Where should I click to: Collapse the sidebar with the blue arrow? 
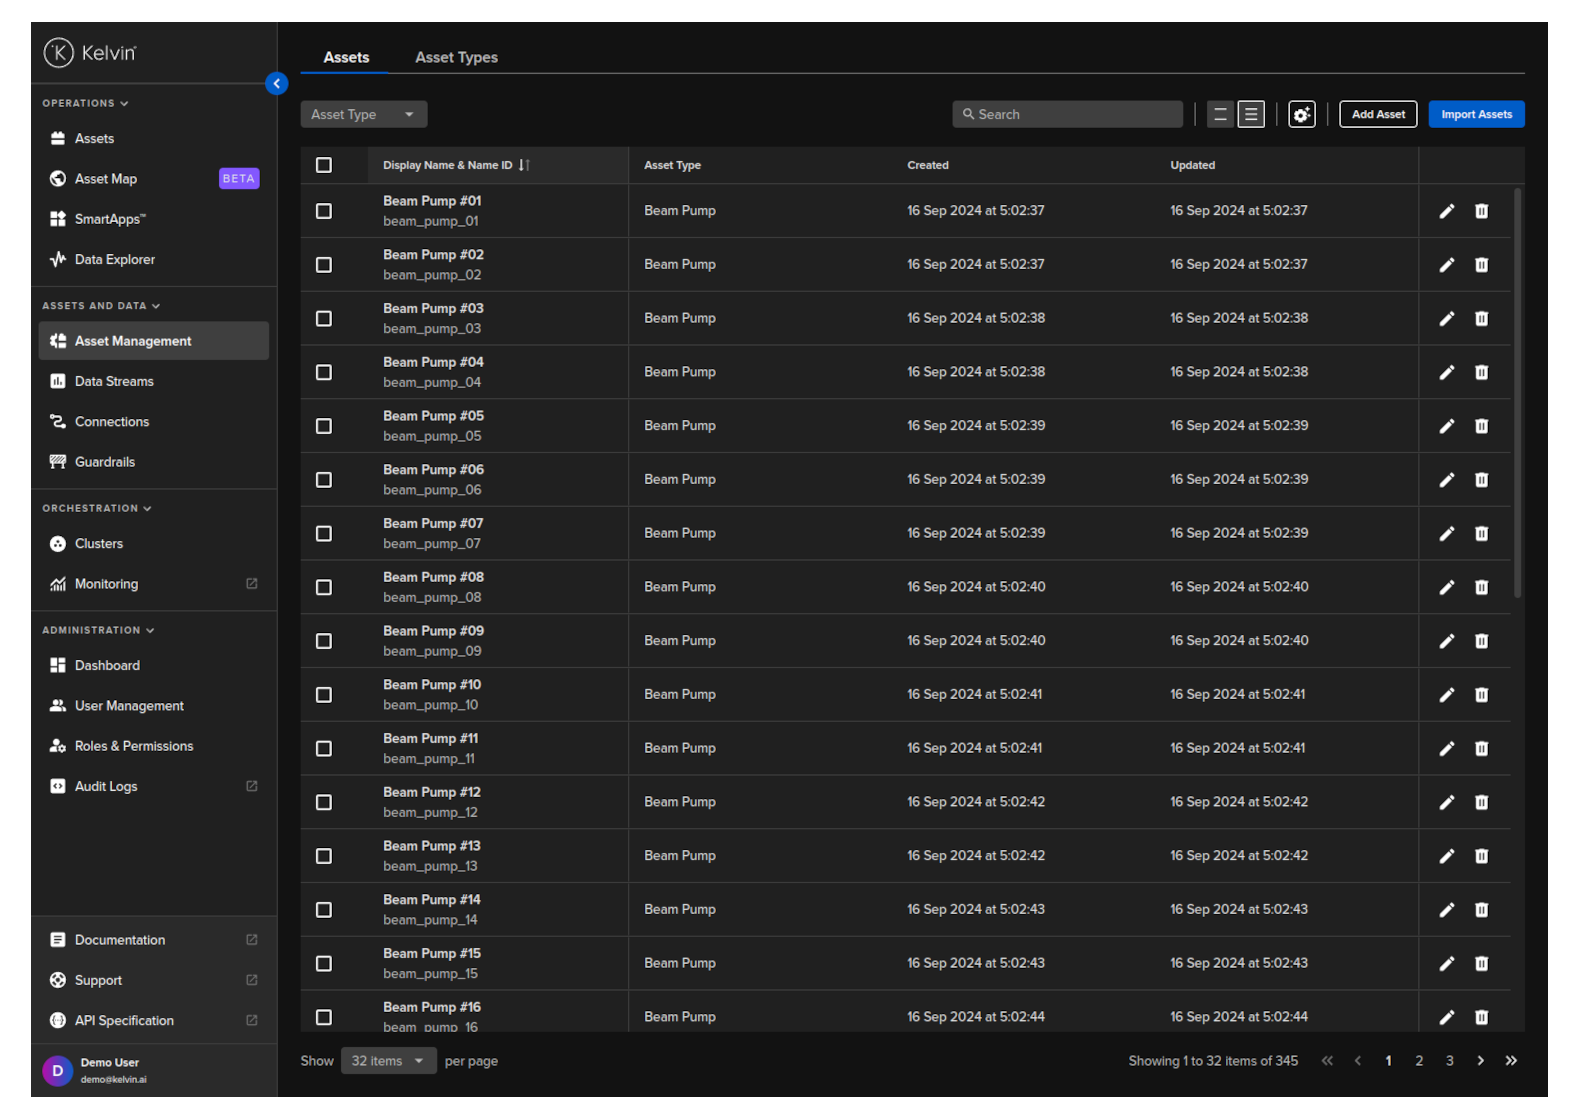277,84
